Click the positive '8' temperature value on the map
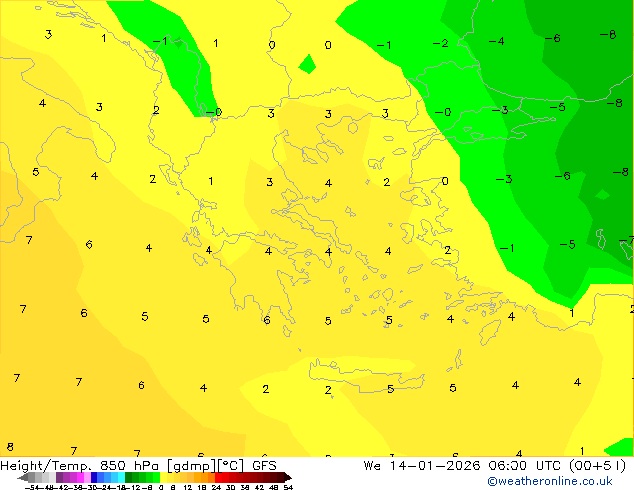Viewport: 634px width, 490px height. 10,447
